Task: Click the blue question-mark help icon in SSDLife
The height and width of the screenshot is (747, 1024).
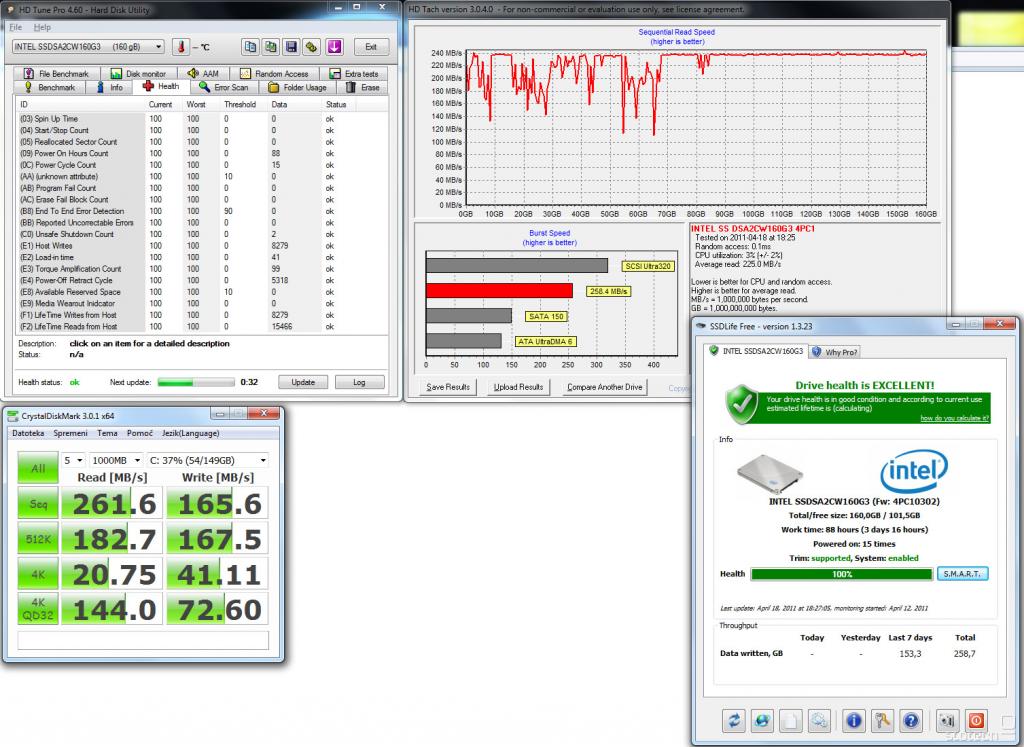Action: point(911,720)
